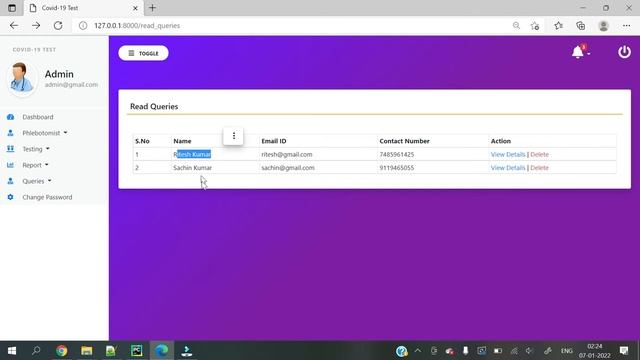Expand the Queries menu

[36, 181]
